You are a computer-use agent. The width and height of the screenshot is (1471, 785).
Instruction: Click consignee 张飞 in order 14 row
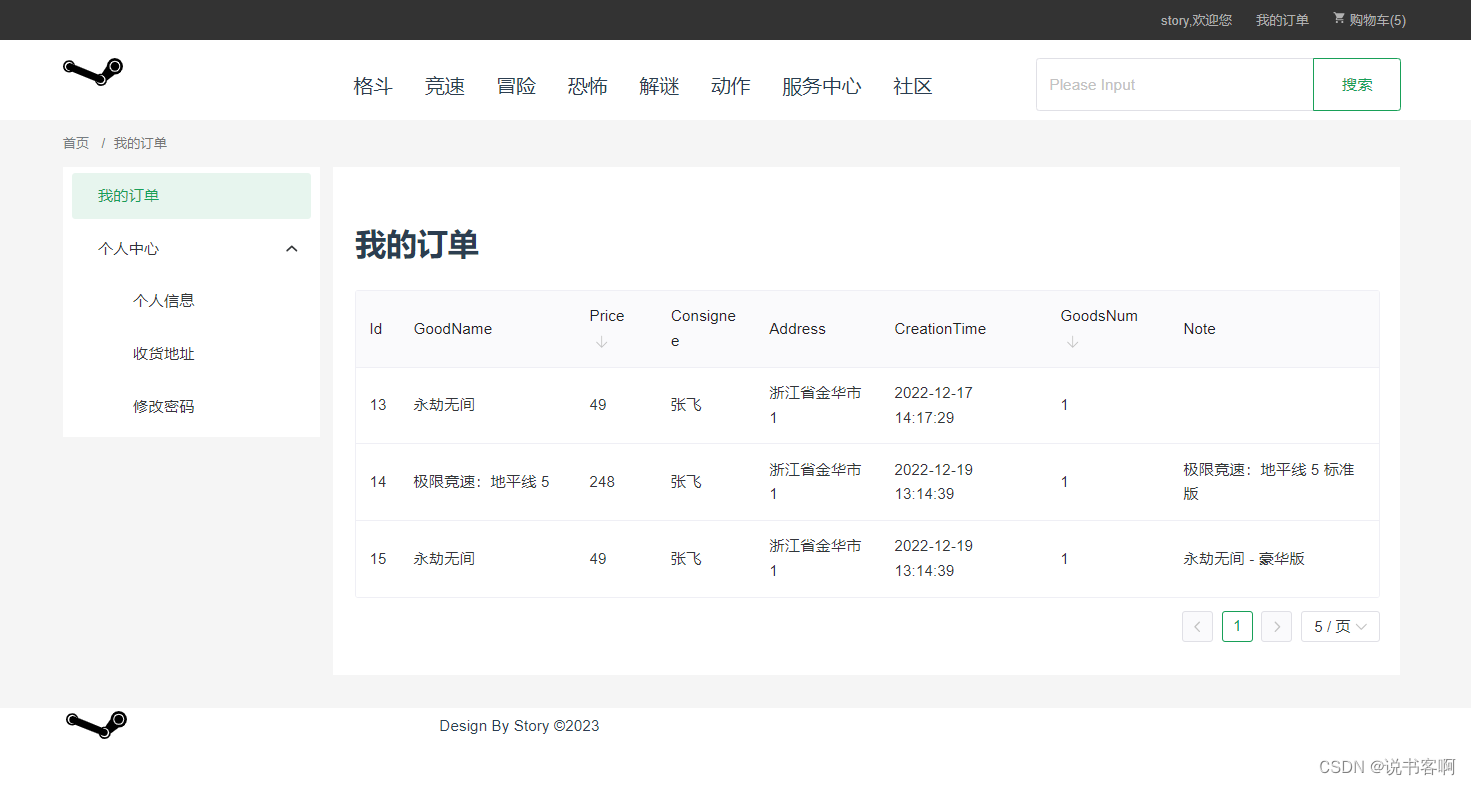(x=686, y=482)
